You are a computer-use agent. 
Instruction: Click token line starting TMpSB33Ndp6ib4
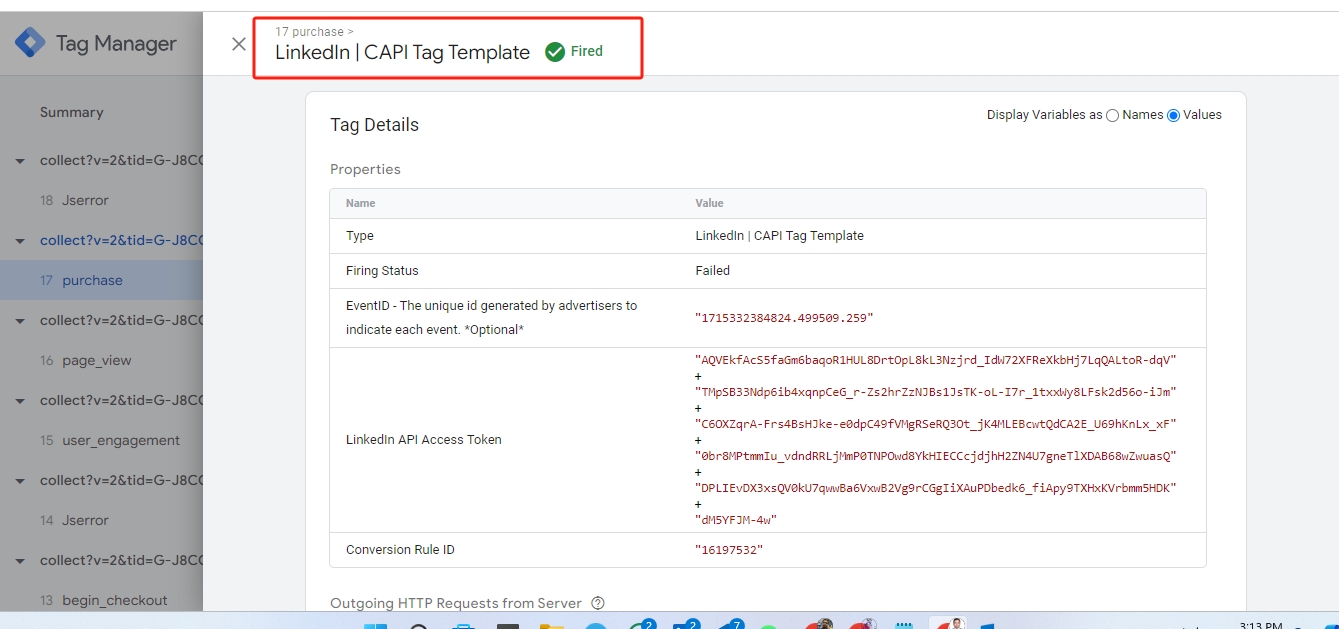935,392
